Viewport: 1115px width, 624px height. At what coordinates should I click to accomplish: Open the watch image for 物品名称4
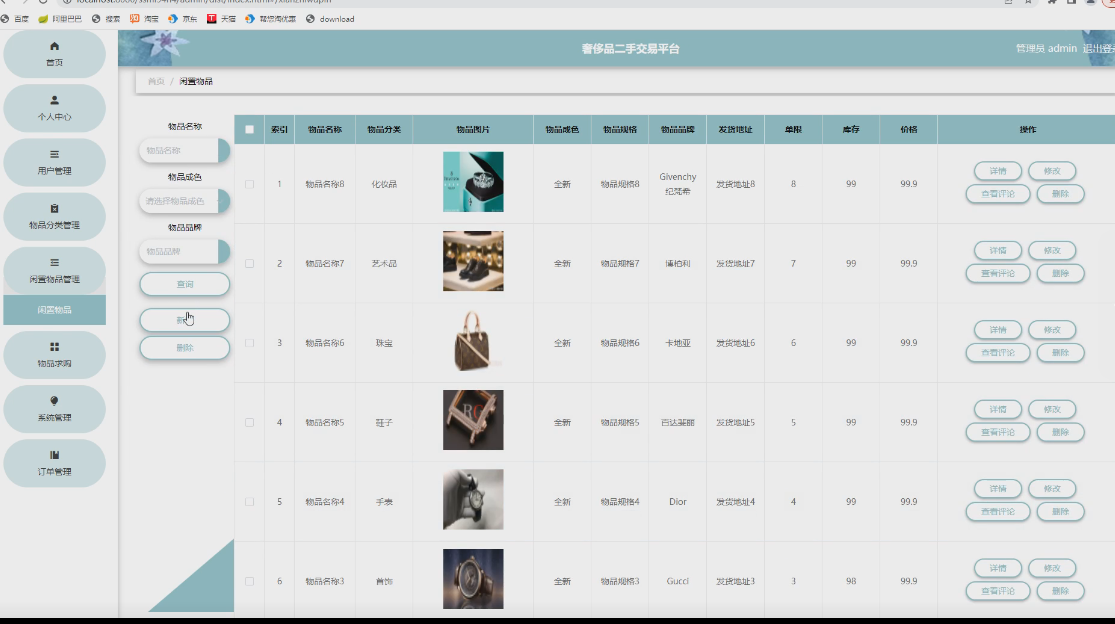[473, 500]
